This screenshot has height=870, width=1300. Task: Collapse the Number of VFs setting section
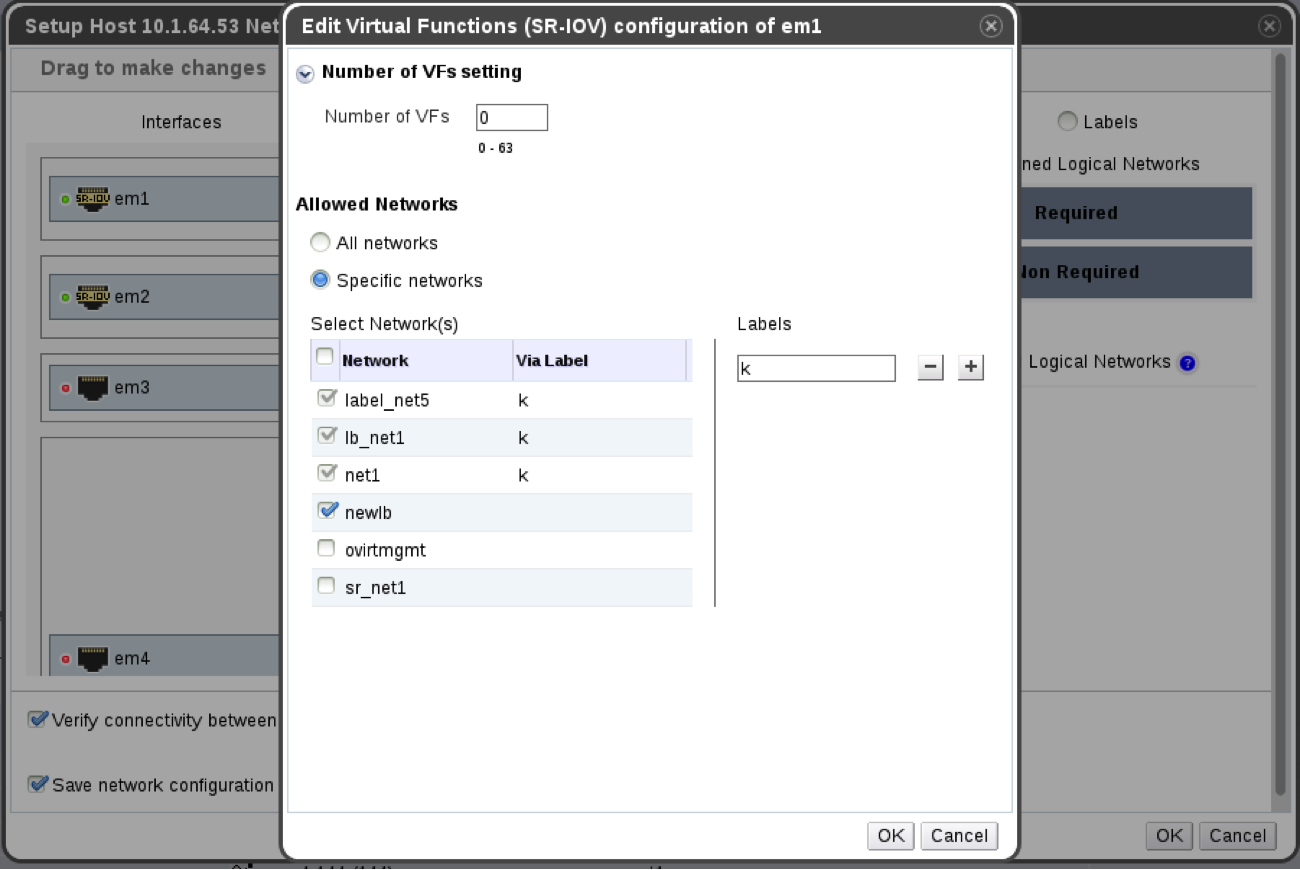tap(305, 73)
